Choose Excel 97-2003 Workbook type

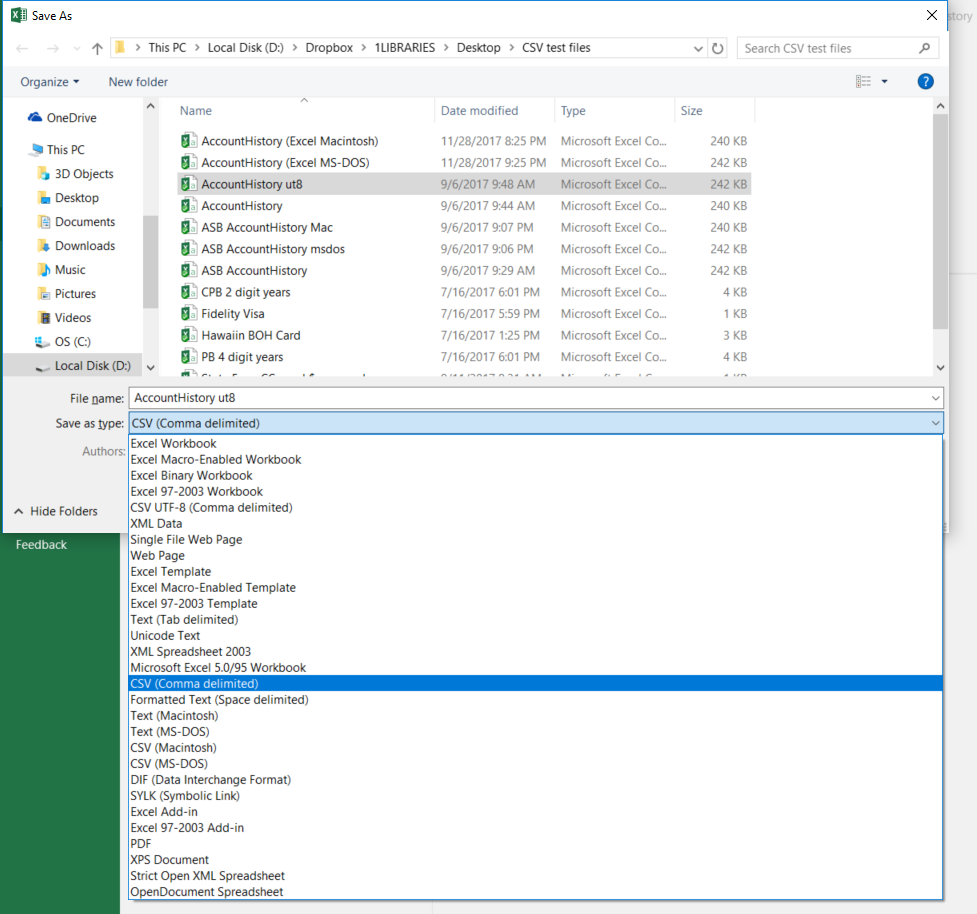(x=535, y=492)
